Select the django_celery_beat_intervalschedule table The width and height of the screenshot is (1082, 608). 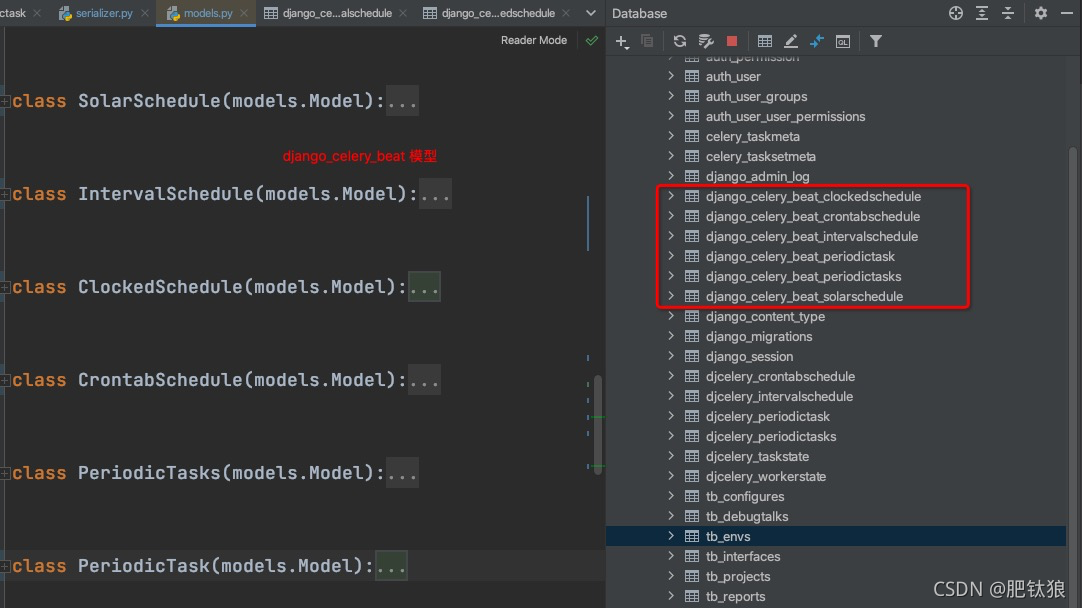(x=812, y=237)
